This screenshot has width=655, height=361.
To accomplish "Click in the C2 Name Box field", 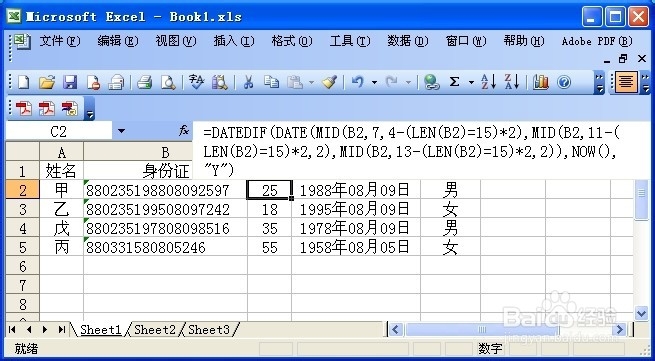I will coord(58,131).
